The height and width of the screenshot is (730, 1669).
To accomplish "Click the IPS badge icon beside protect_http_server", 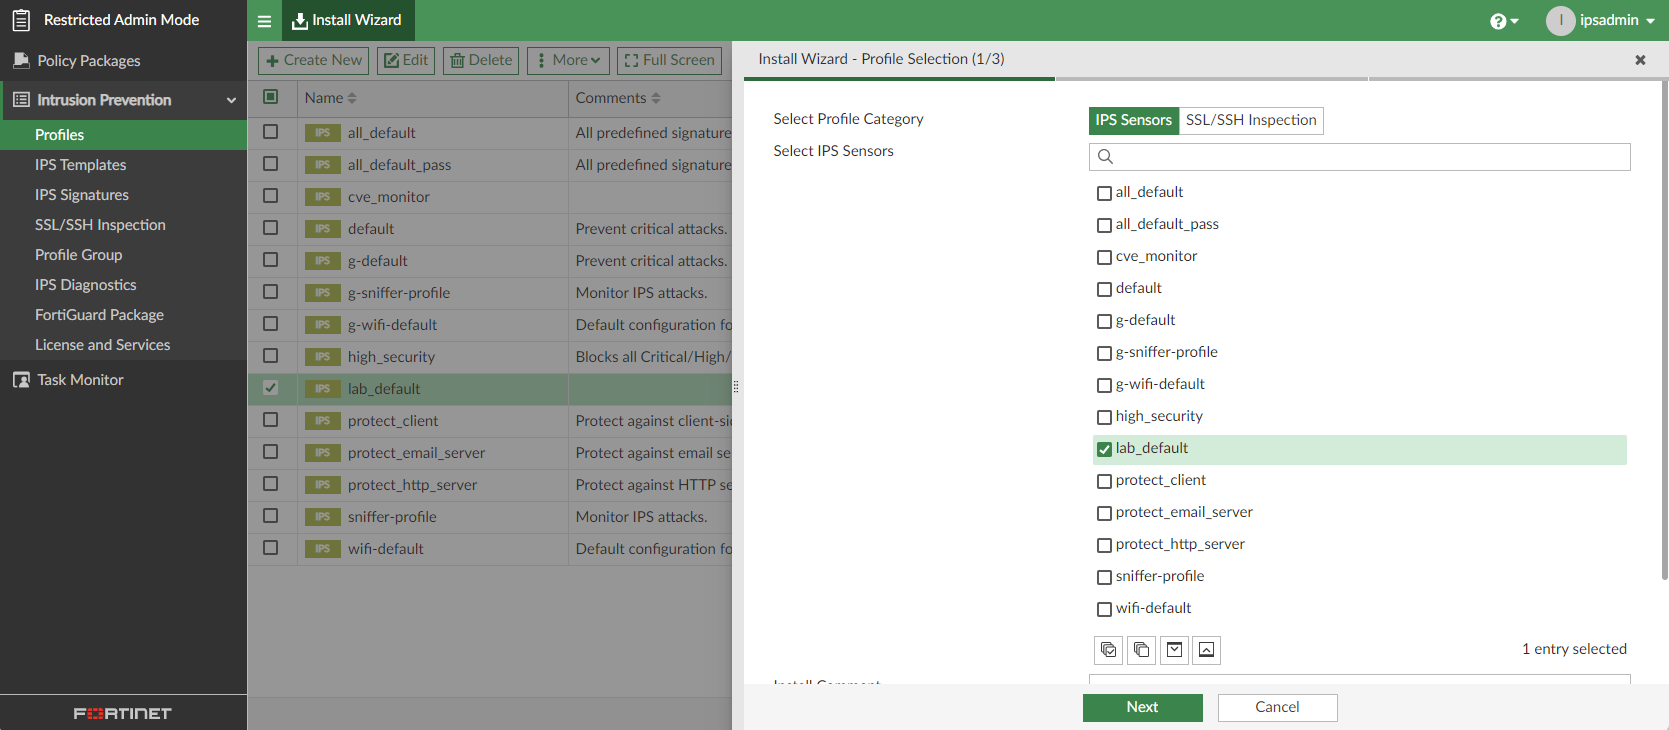I will click(x=322, y=485).
